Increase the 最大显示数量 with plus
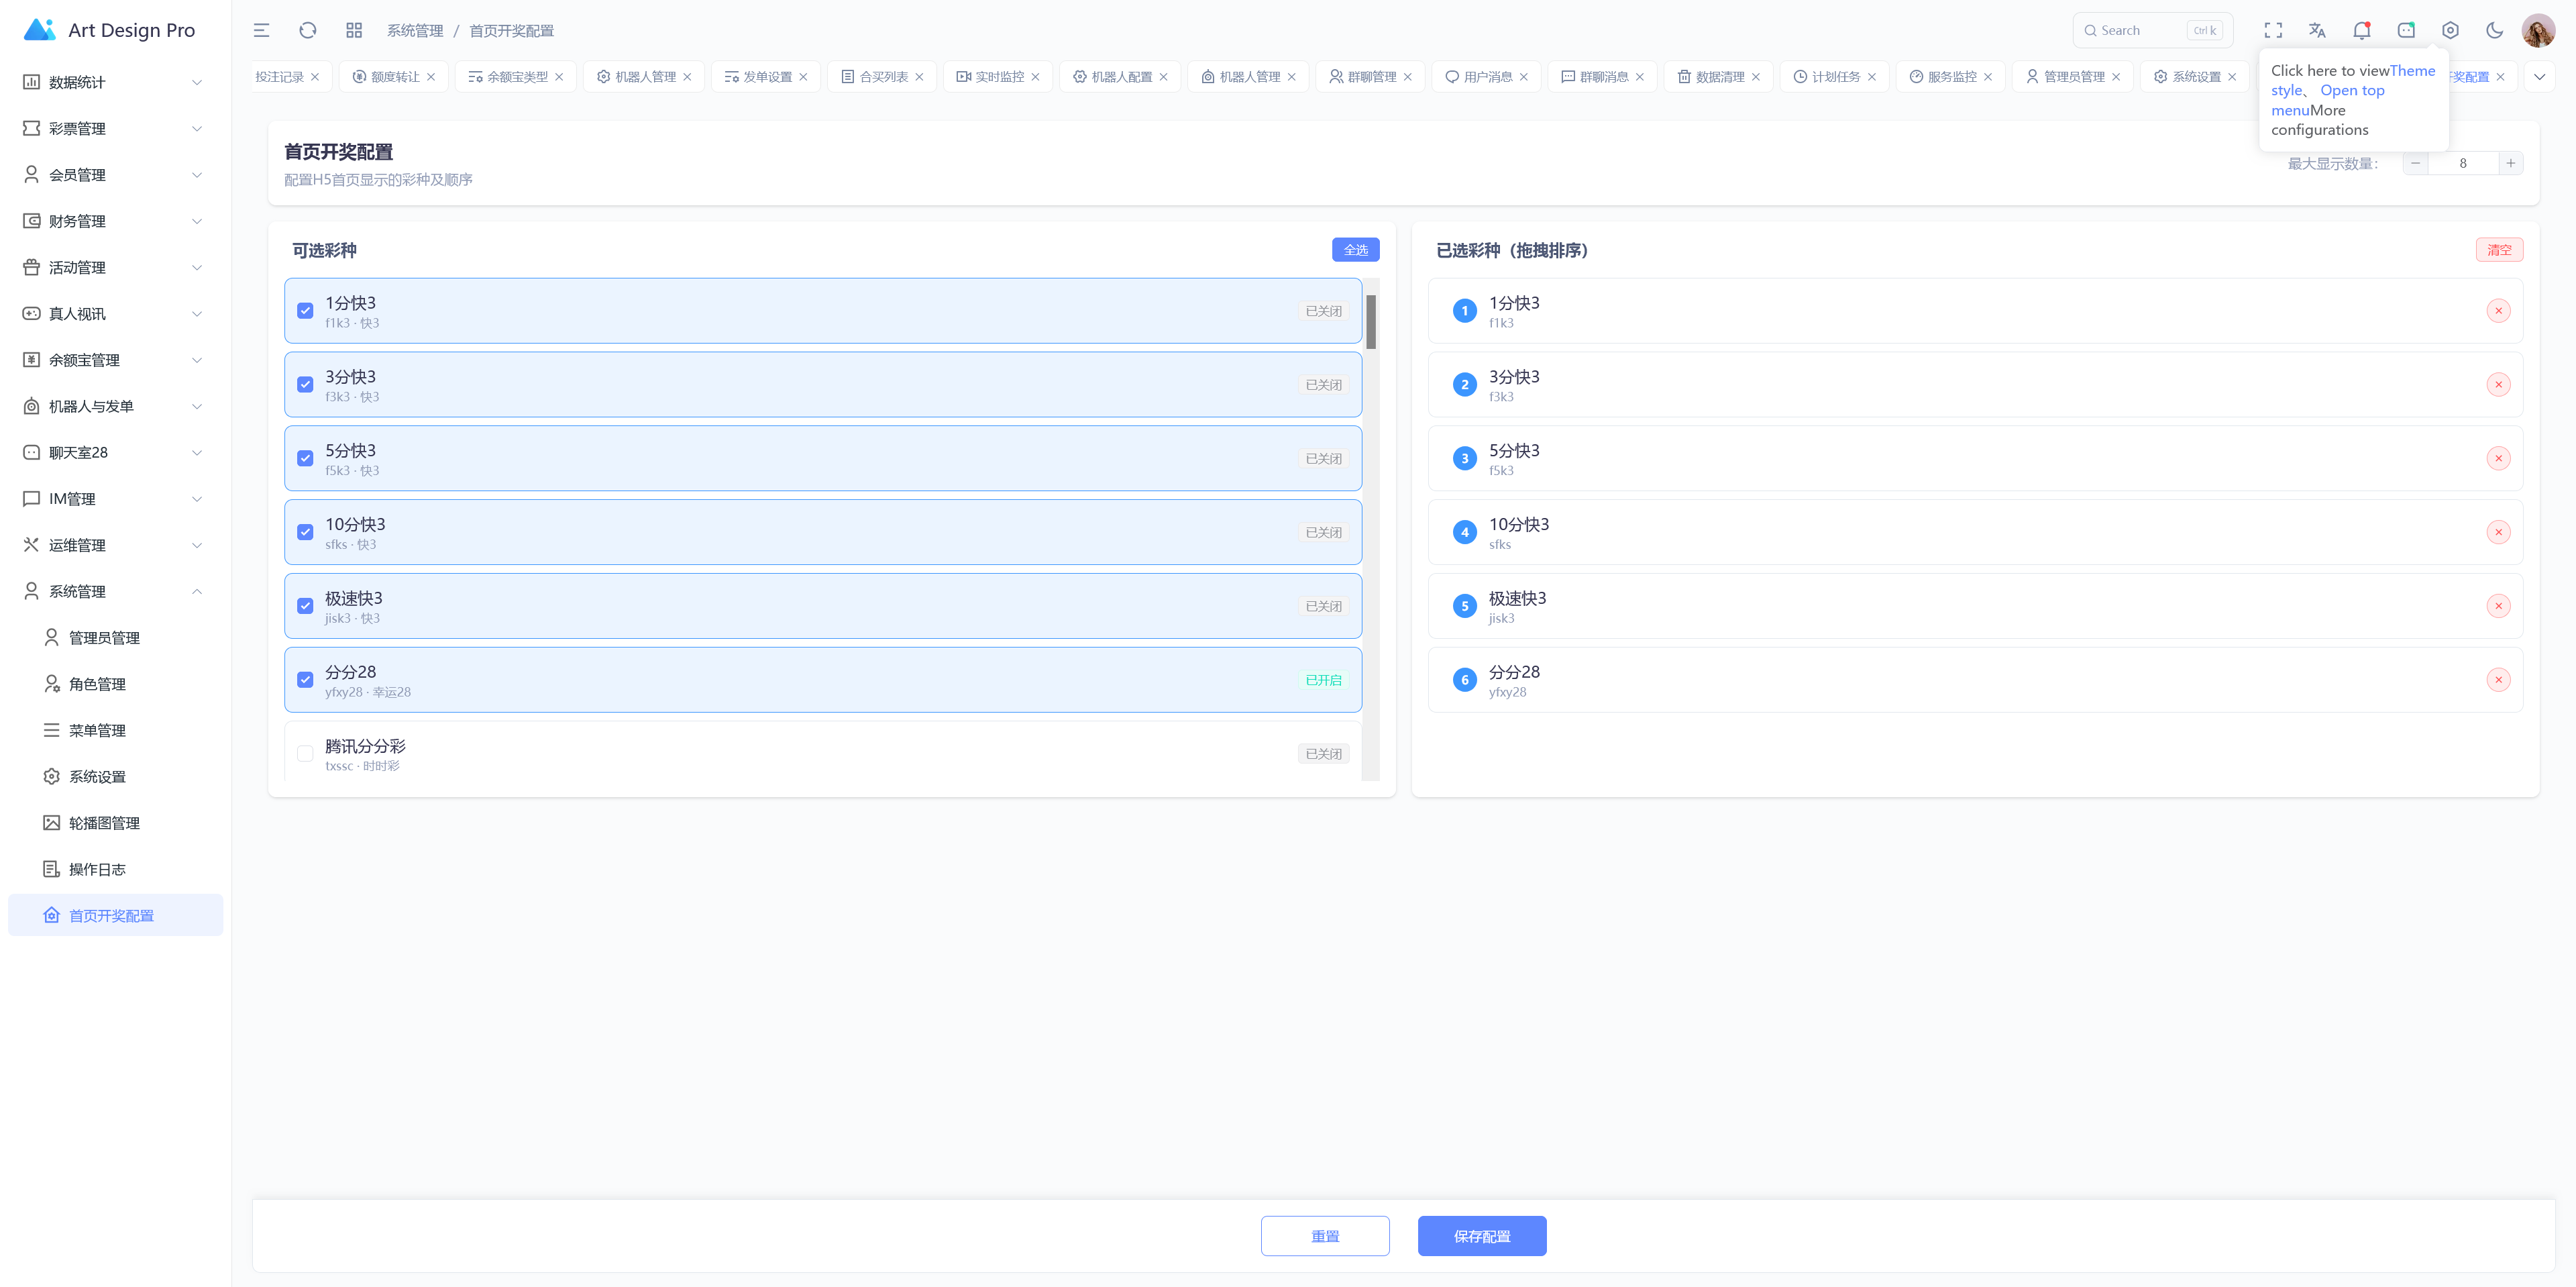The width and height of the screenshot is (2576, 1287). tap(2510, 163)
